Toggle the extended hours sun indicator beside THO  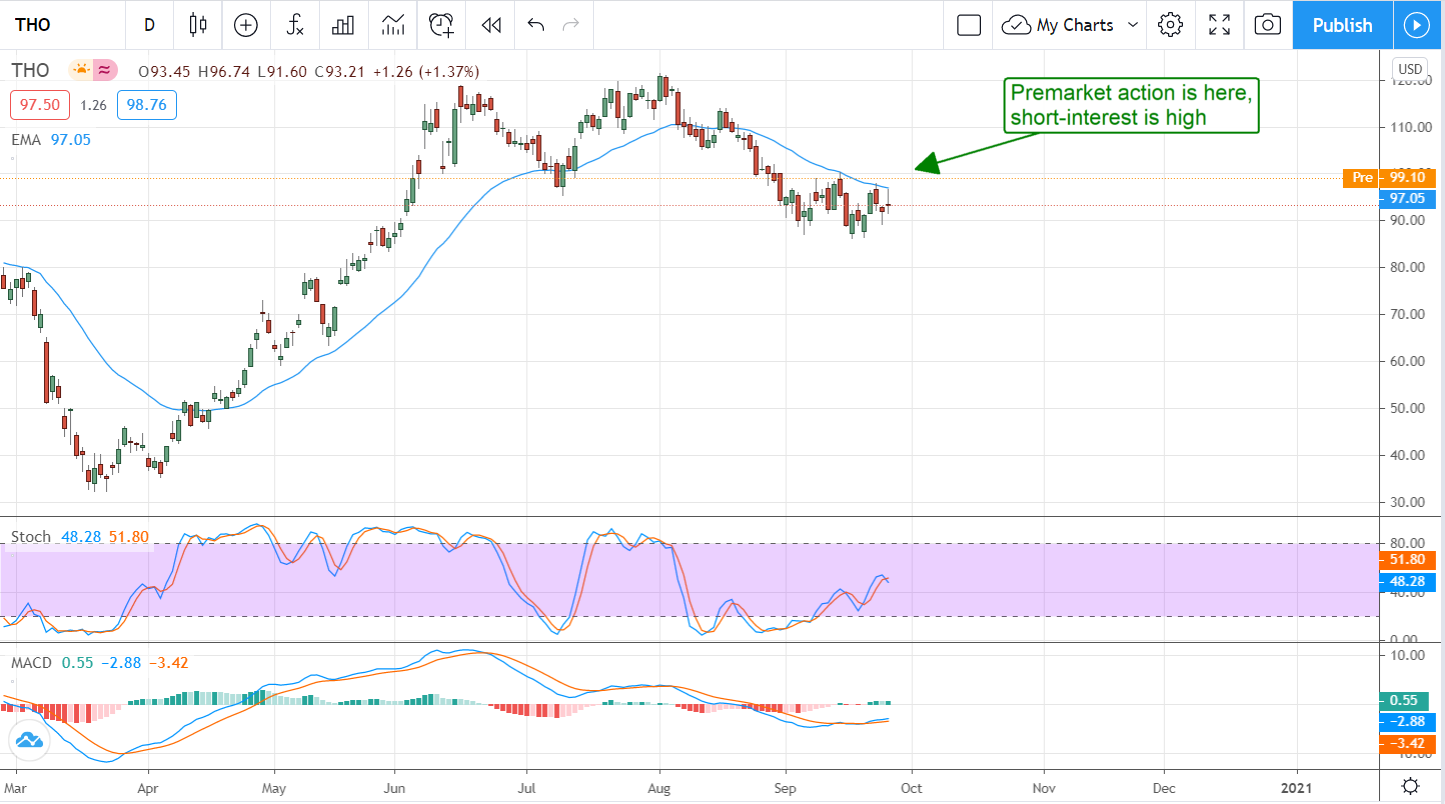pyautogui.click(x=80, y=71)
